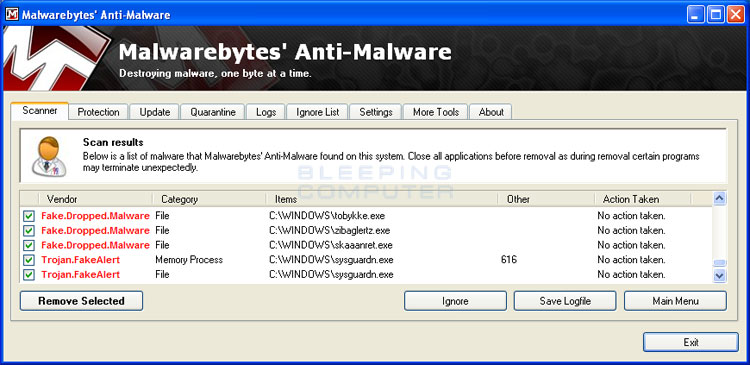The height and width of the screenshot is (365, 750).
Task: Click the Remove Selected button
Action: coord(81,301)
